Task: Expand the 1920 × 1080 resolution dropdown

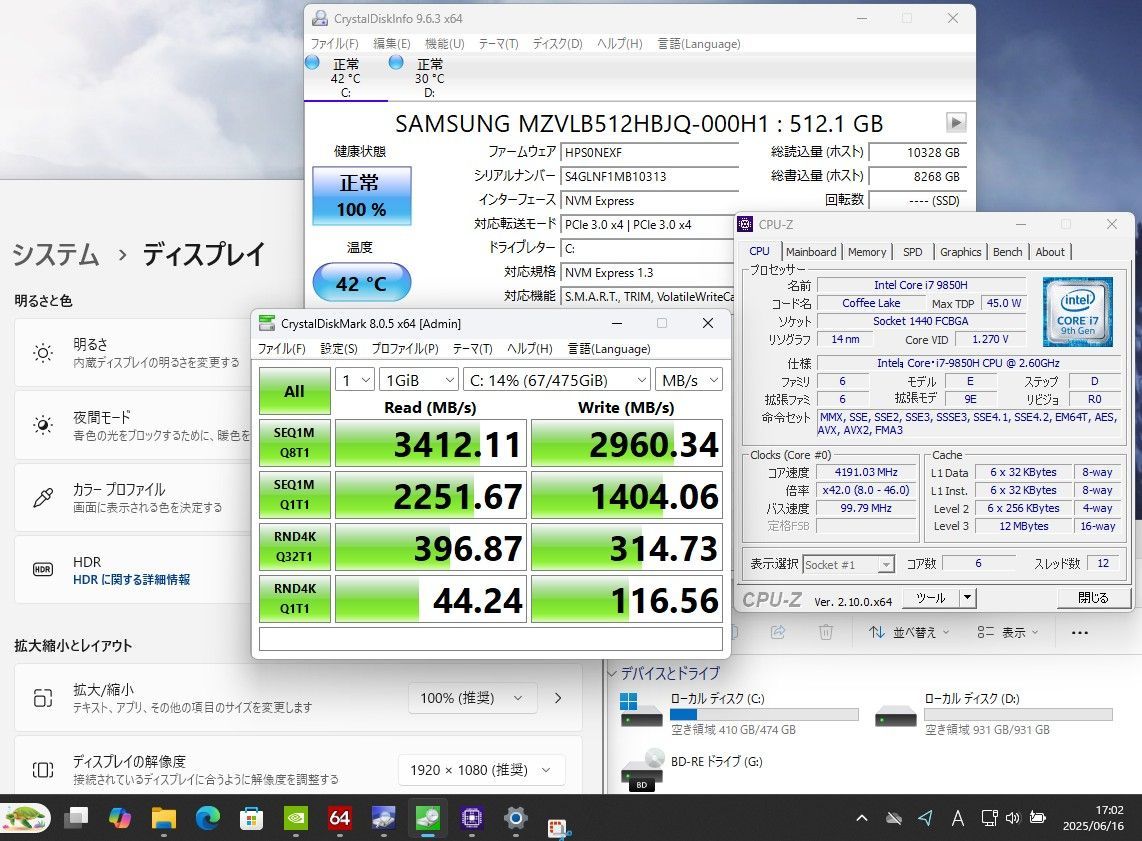Action: coord(481,770)
